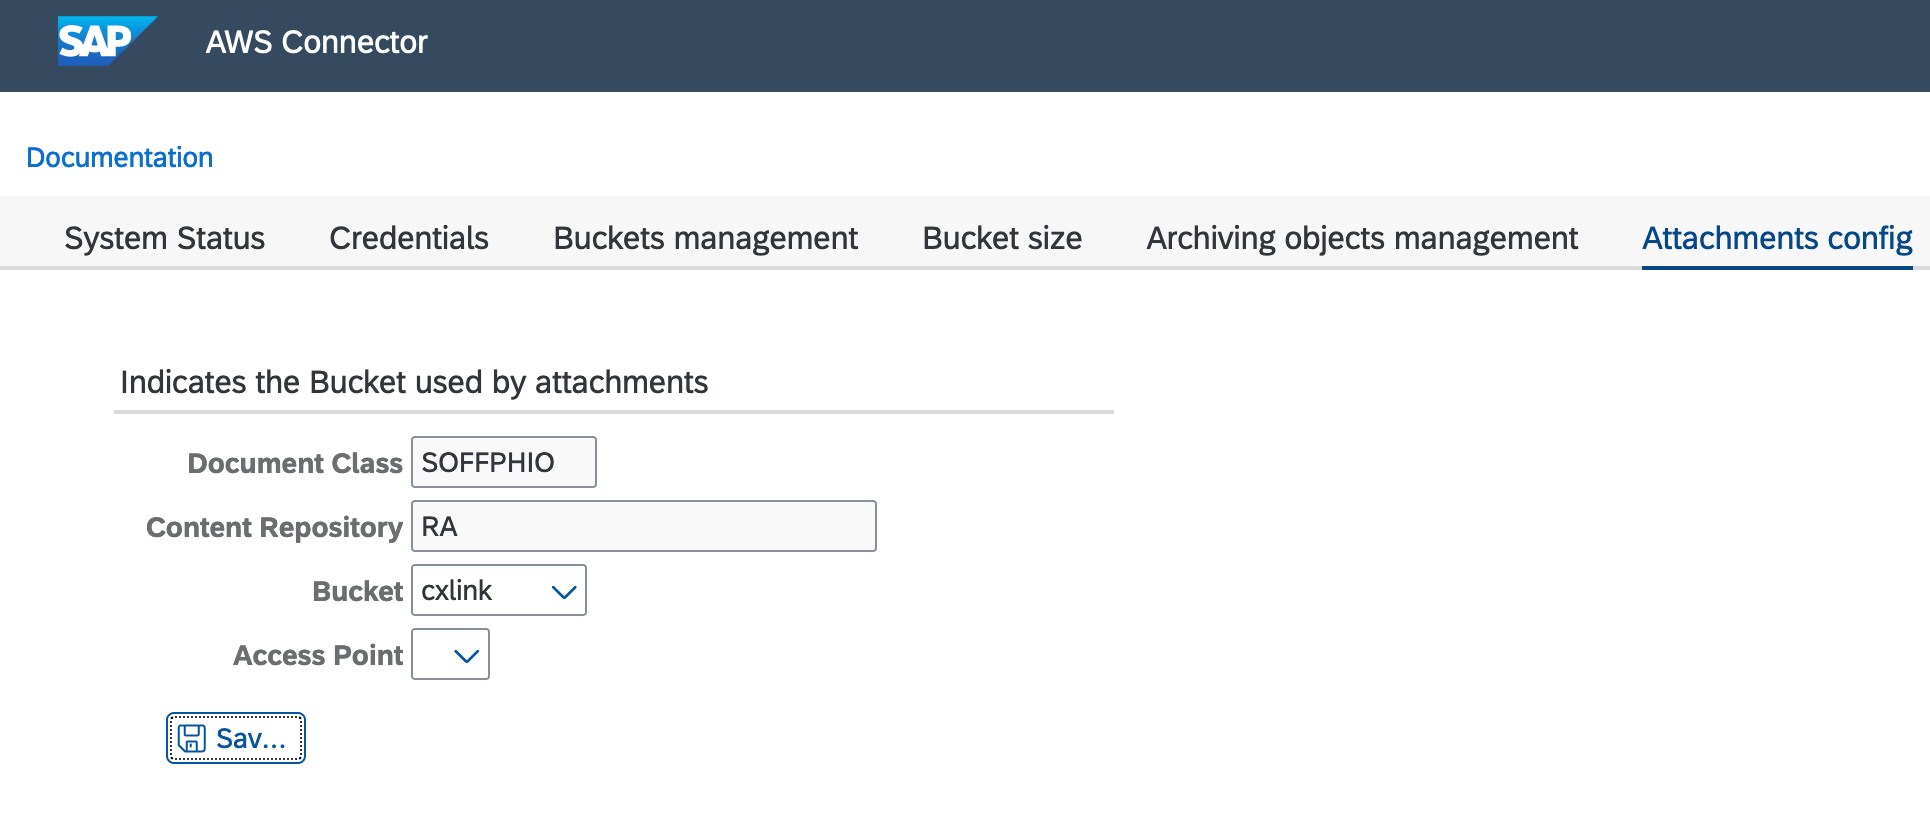Go to the Buckets management tab
The image size is (1930, 822).
(x=705, y=238)
